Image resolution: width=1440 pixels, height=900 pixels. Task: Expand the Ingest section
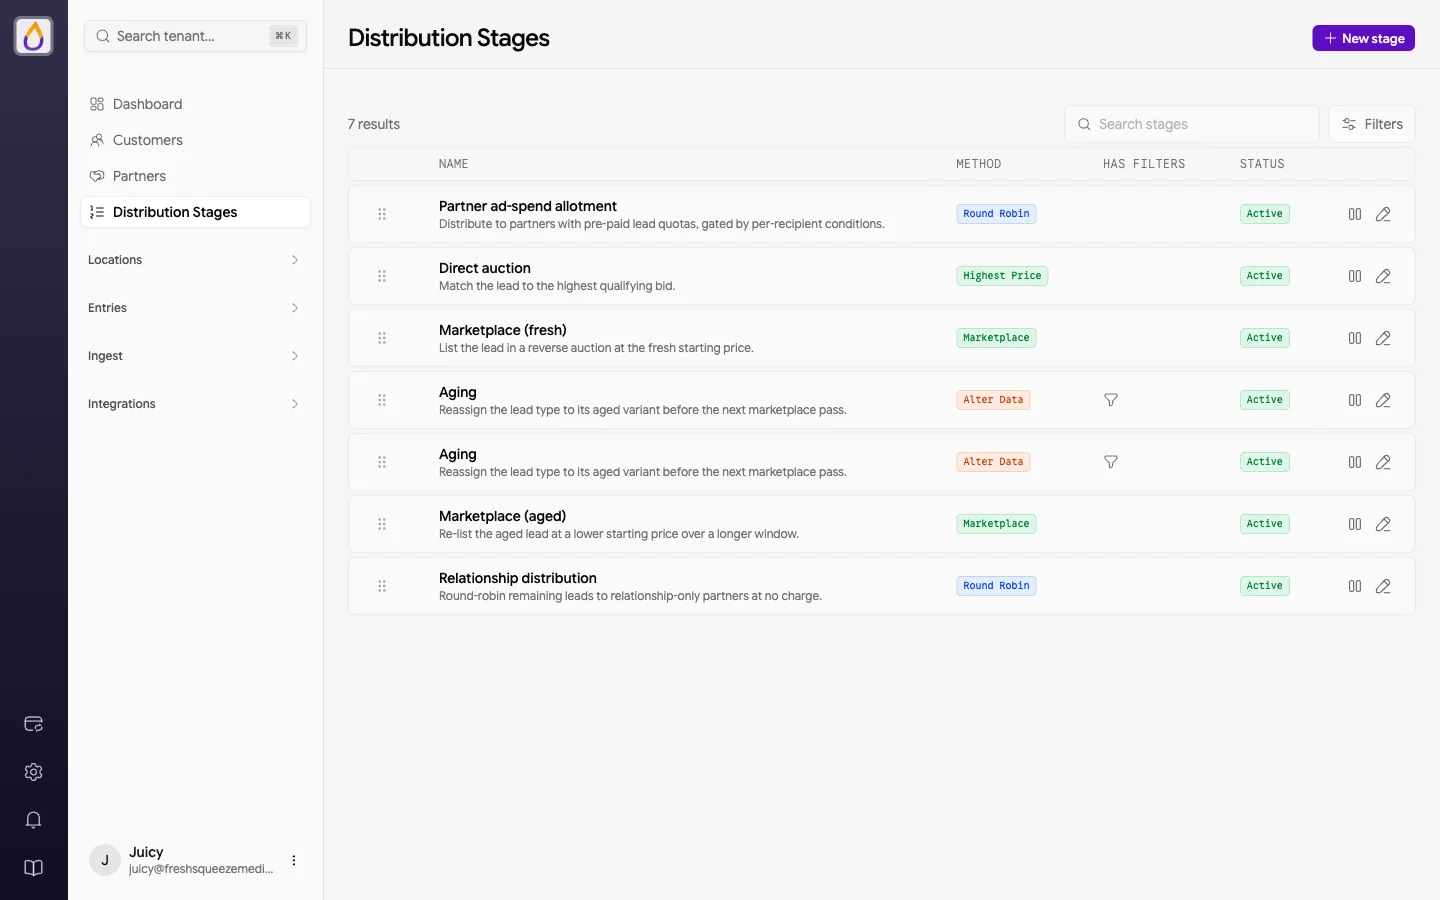coord(195,356)
